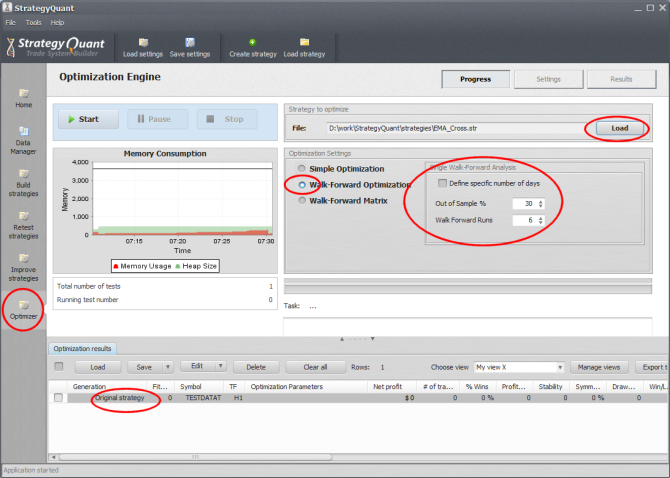670x478 pixels.
Task: Go to Build strategies section
Action: pyautogui.click(x=24, y=183)
